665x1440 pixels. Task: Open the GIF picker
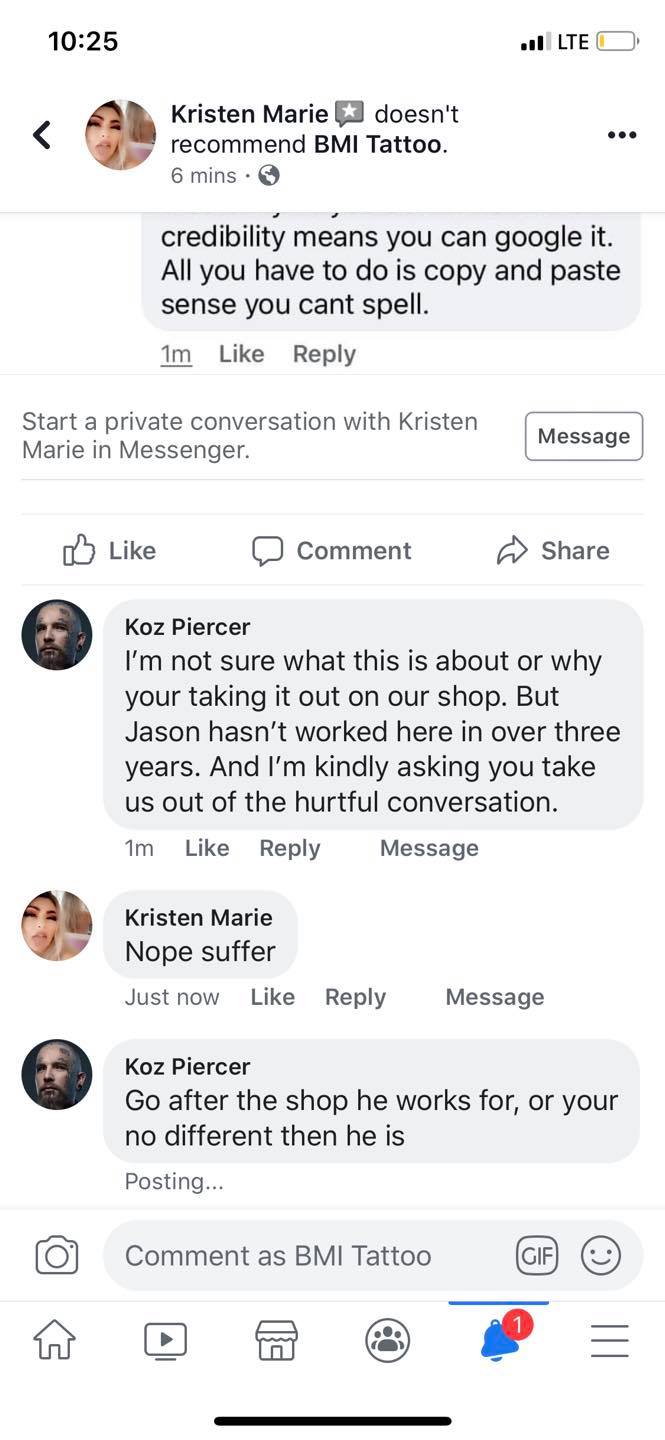(x=536, y=1255)
